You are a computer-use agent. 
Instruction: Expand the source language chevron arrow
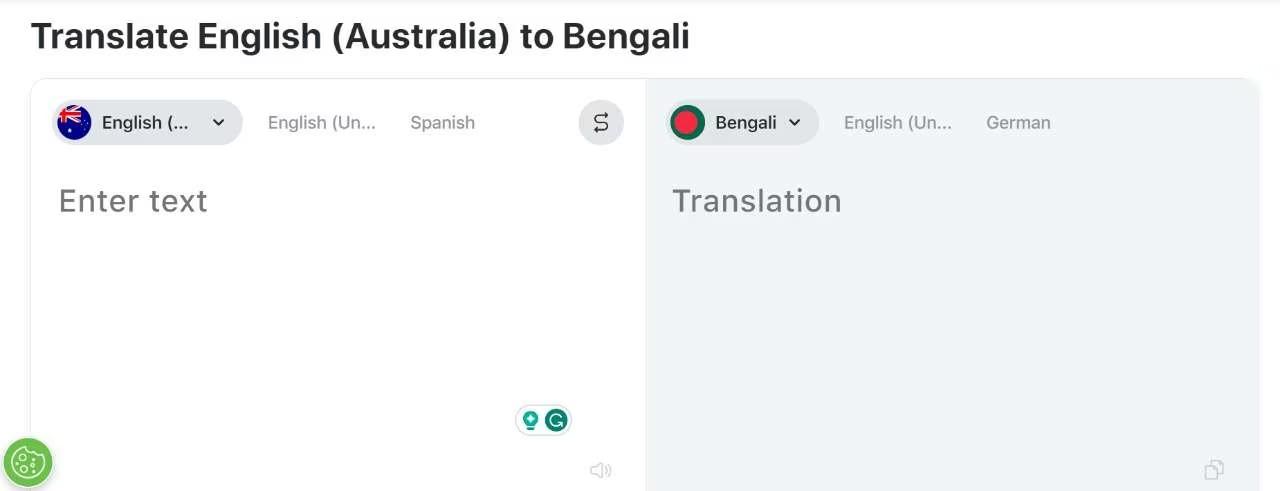(x=219, y=123)
